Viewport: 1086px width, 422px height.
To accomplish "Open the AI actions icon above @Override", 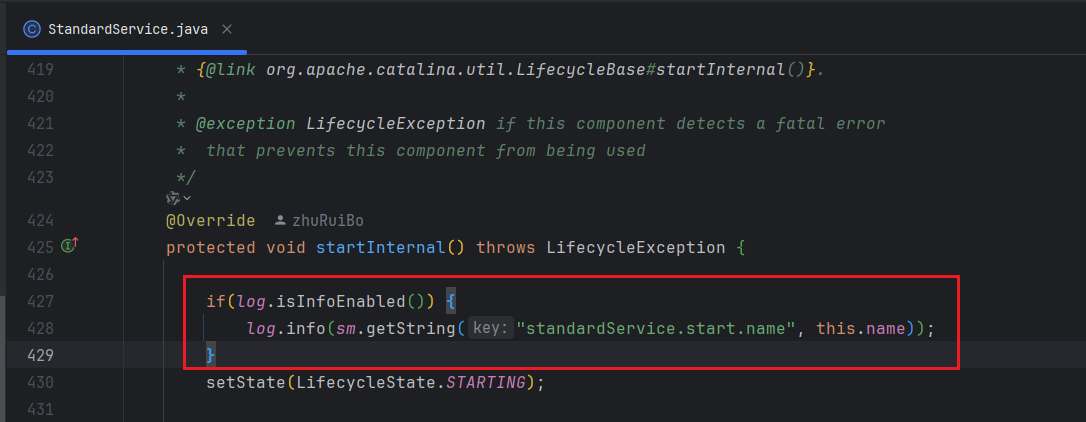I will pyautogui.click(x=172, y=198).
